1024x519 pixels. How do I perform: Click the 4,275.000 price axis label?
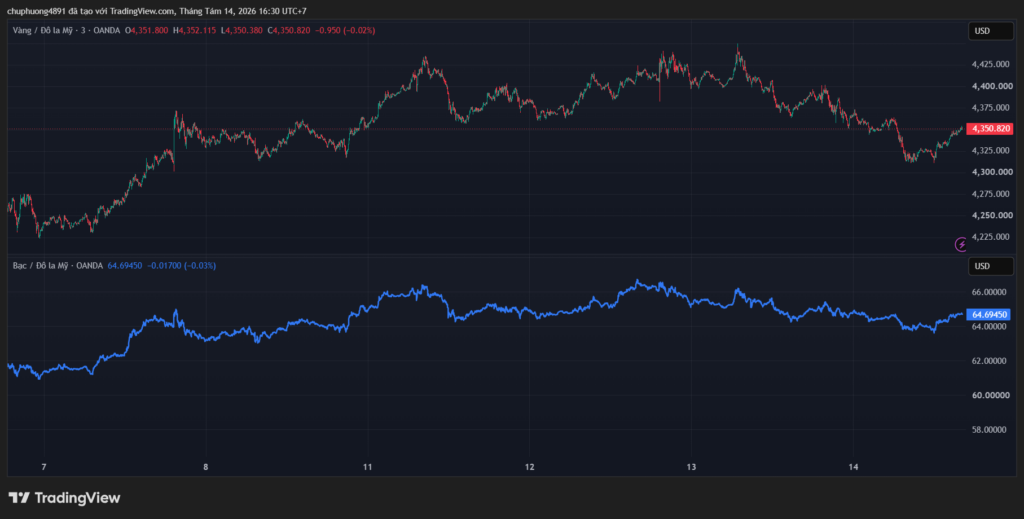click(x=991, y=194)
